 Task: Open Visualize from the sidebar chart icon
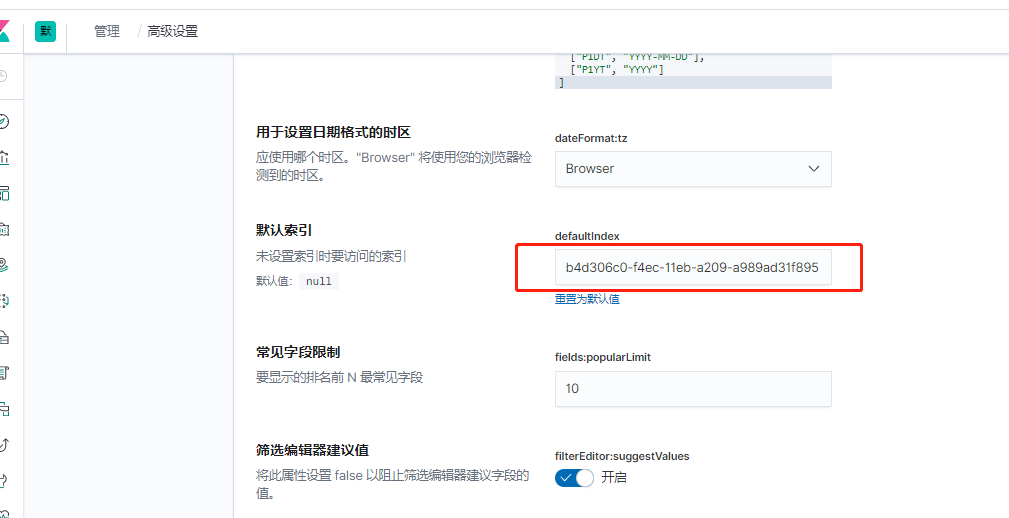click(x=4, y=158)
